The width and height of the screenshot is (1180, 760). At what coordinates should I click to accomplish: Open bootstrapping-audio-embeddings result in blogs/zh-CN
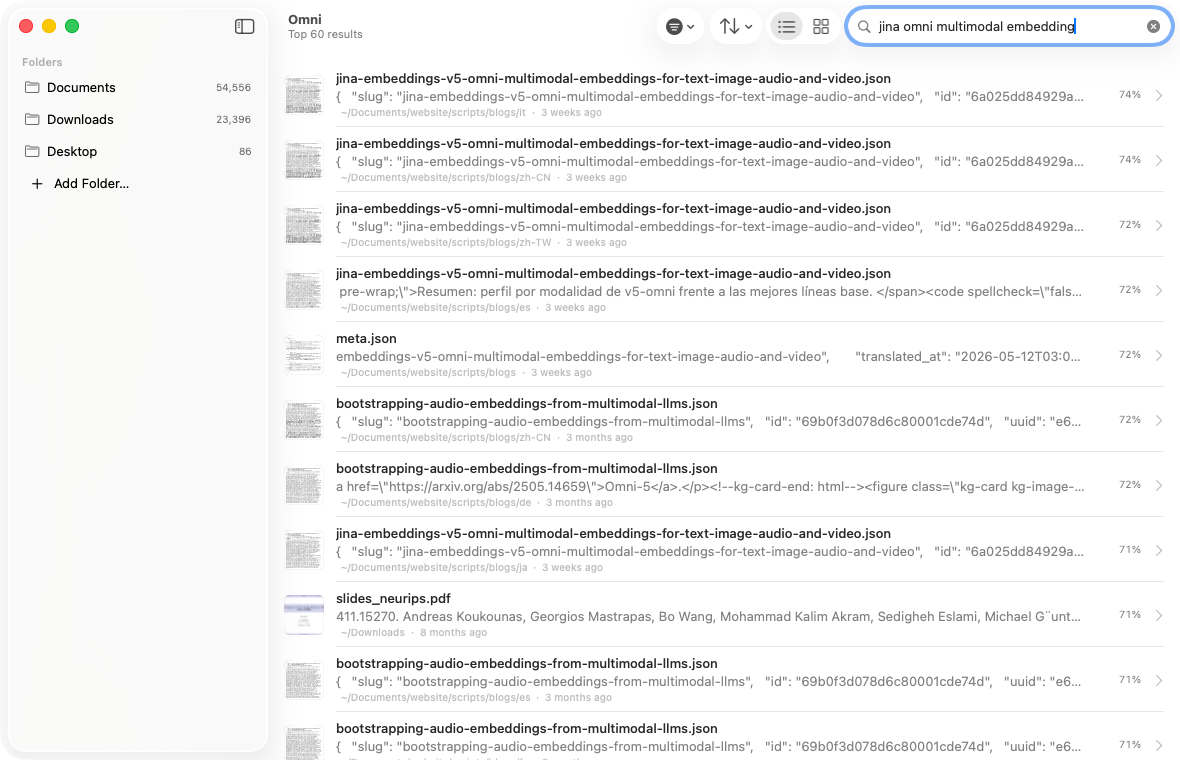(724, 420)
